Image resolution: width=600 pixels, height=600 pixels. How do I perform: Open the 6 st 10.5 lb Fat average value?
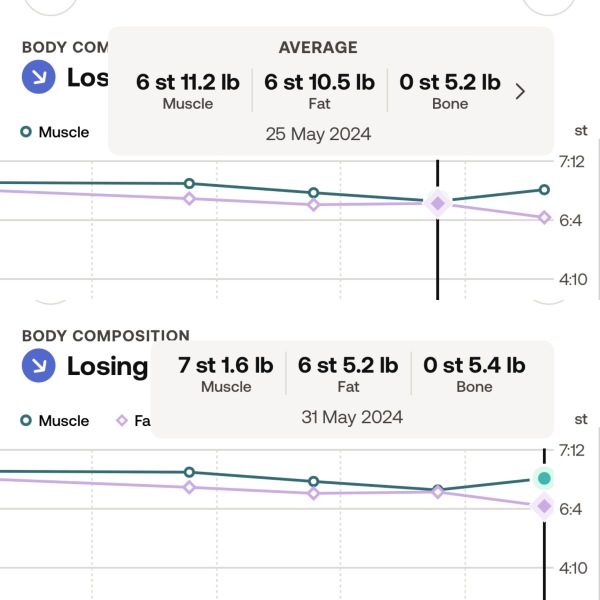[x=319, y=90]
